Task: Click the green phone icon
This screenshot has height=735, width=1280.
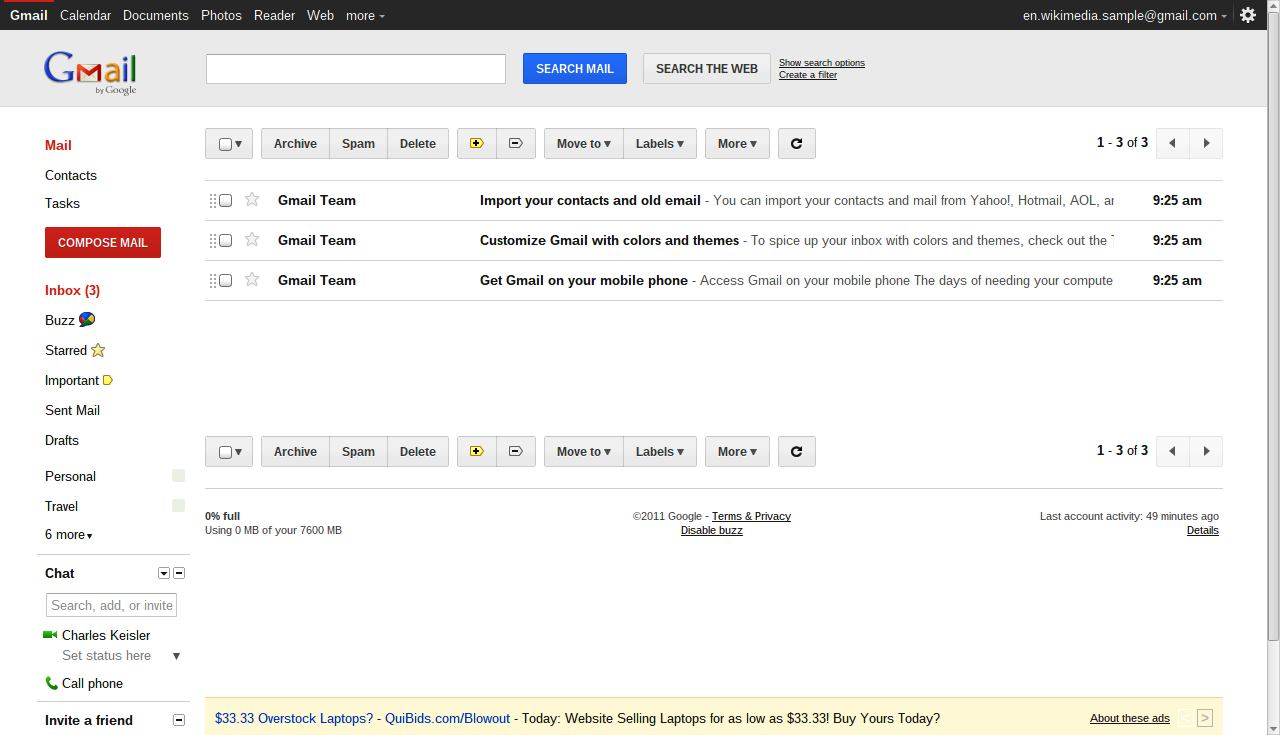Action: pyautogui.click(x=51, y=683)
